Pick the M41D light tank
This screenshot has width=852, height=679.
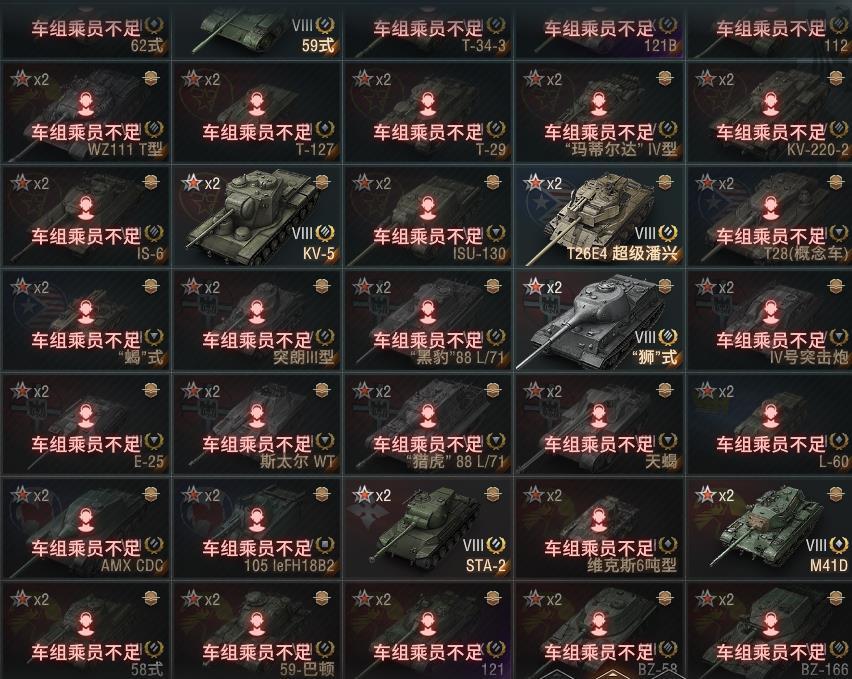[769, 529]
